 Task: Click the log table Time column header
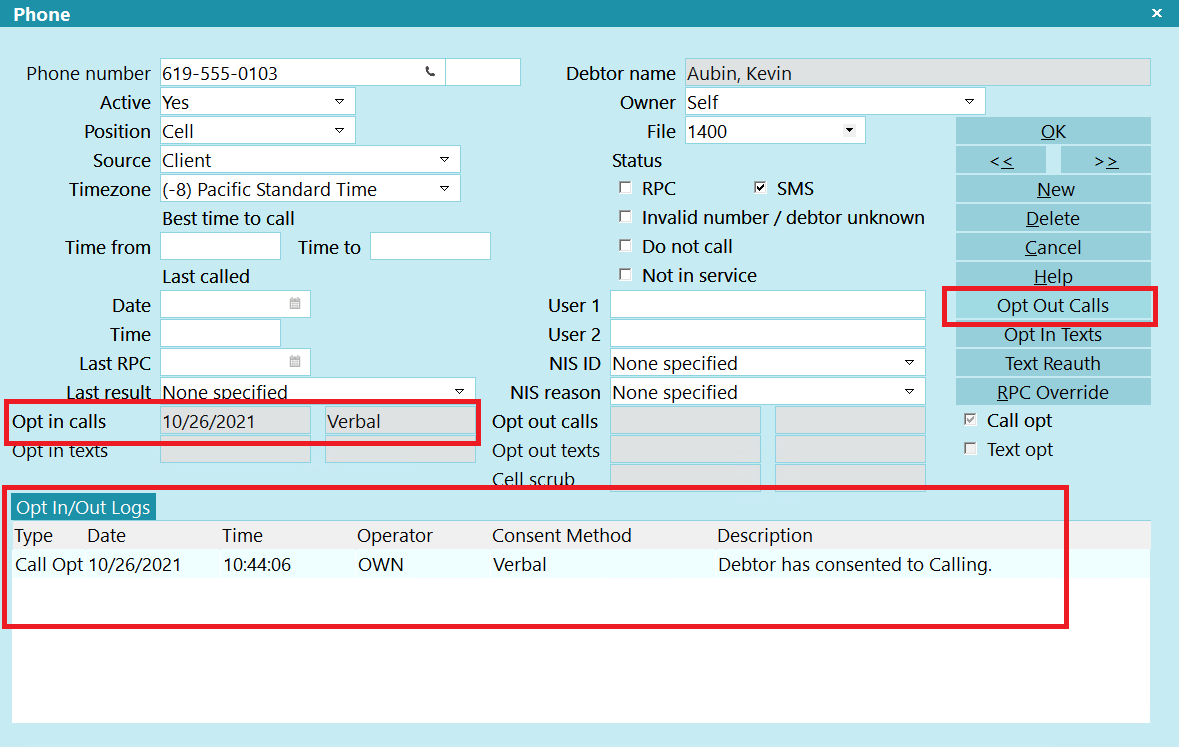pyautogui.click(x=242, y=536)
